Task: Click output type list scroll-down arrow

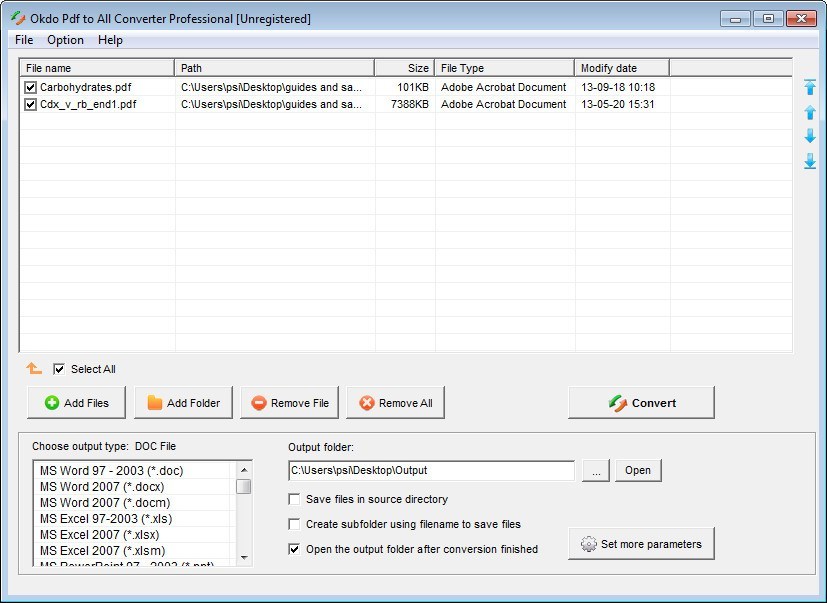Action: (244, 558)
